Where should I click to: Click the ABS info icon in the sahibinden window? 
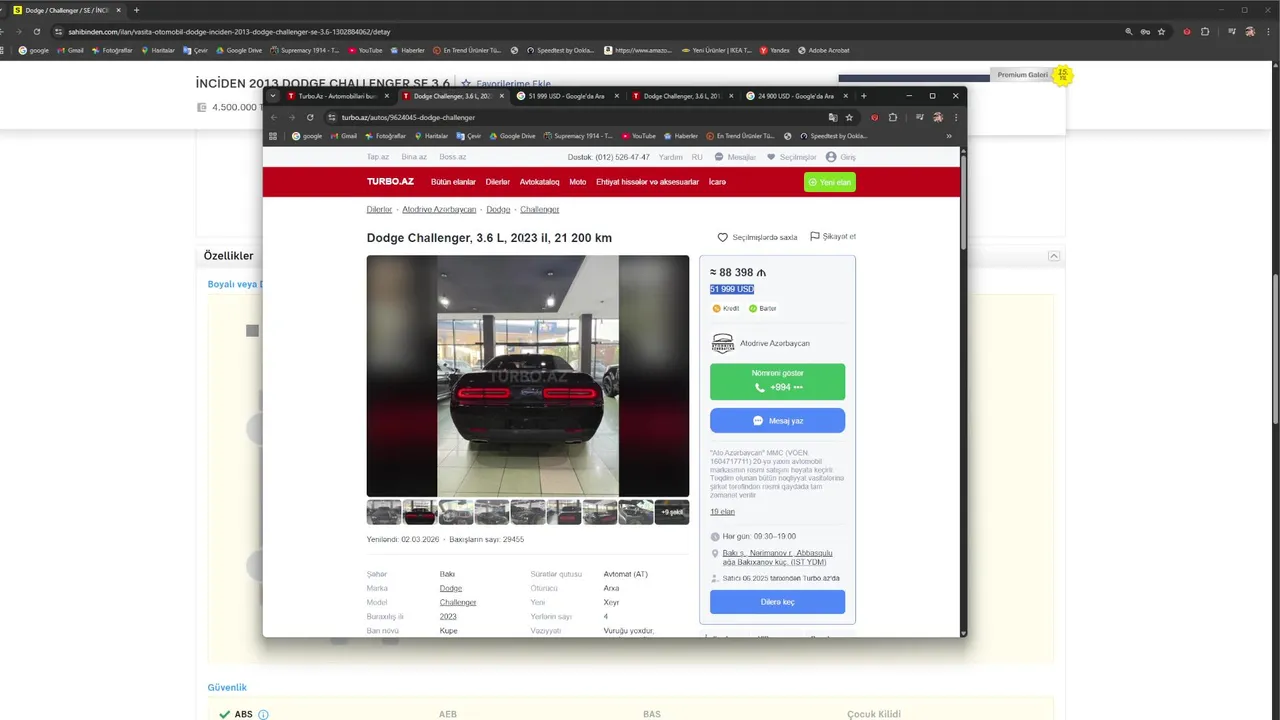263,714
